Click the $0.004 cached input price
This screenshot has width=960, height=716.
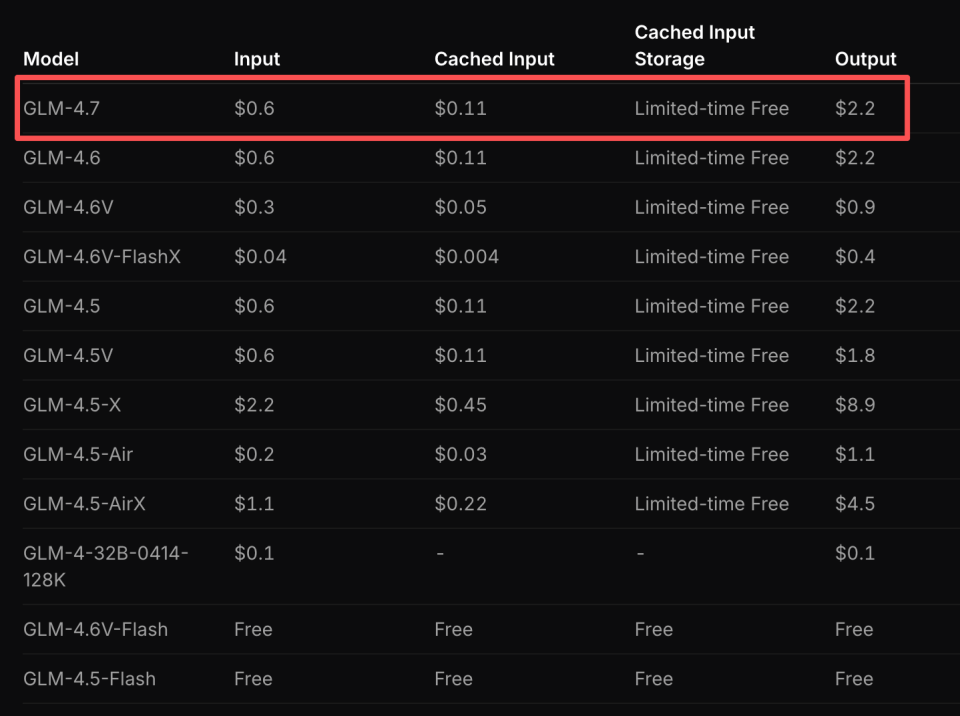click(466, 257)
